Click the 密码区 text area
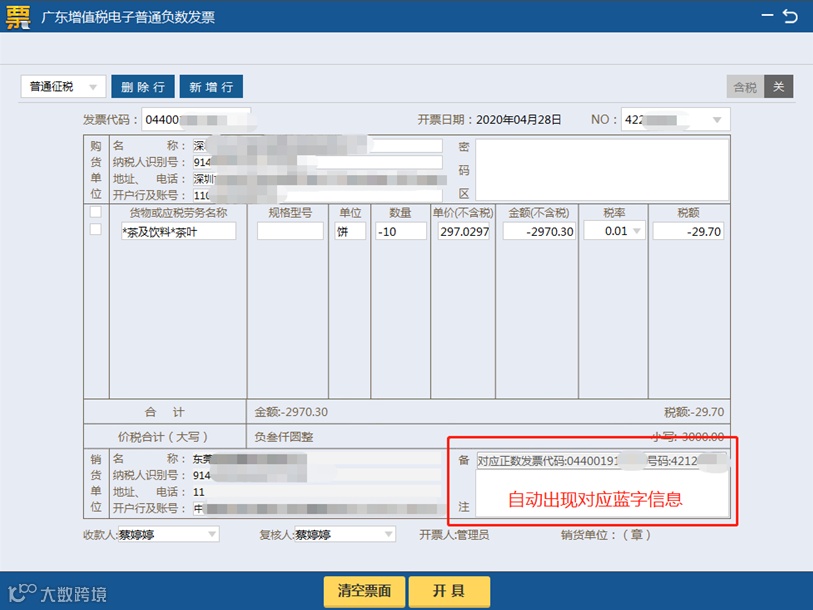This screenshot has width=813, height=610. click(602, 170)
